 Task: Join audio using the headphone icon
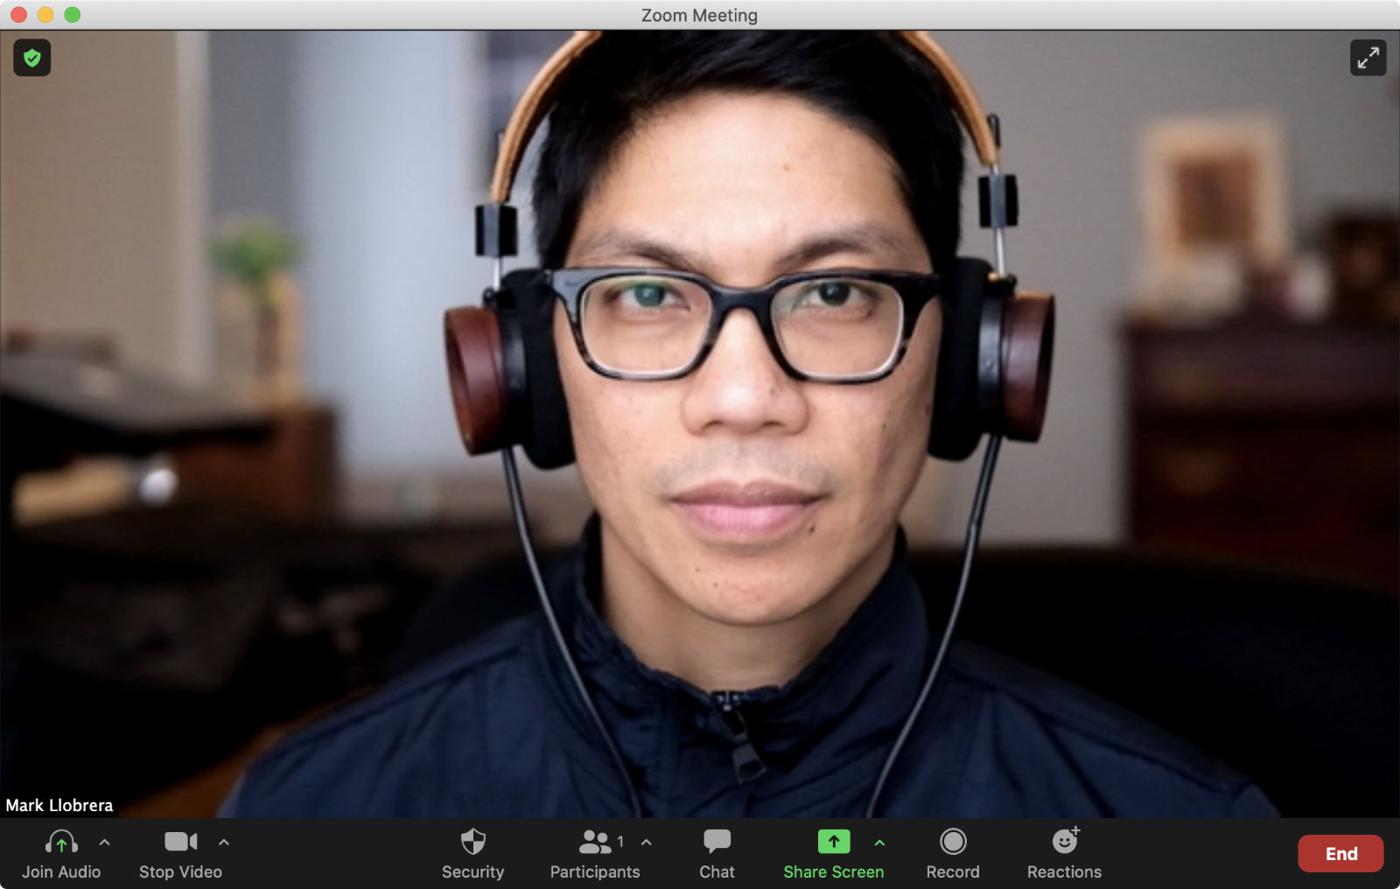61,843
